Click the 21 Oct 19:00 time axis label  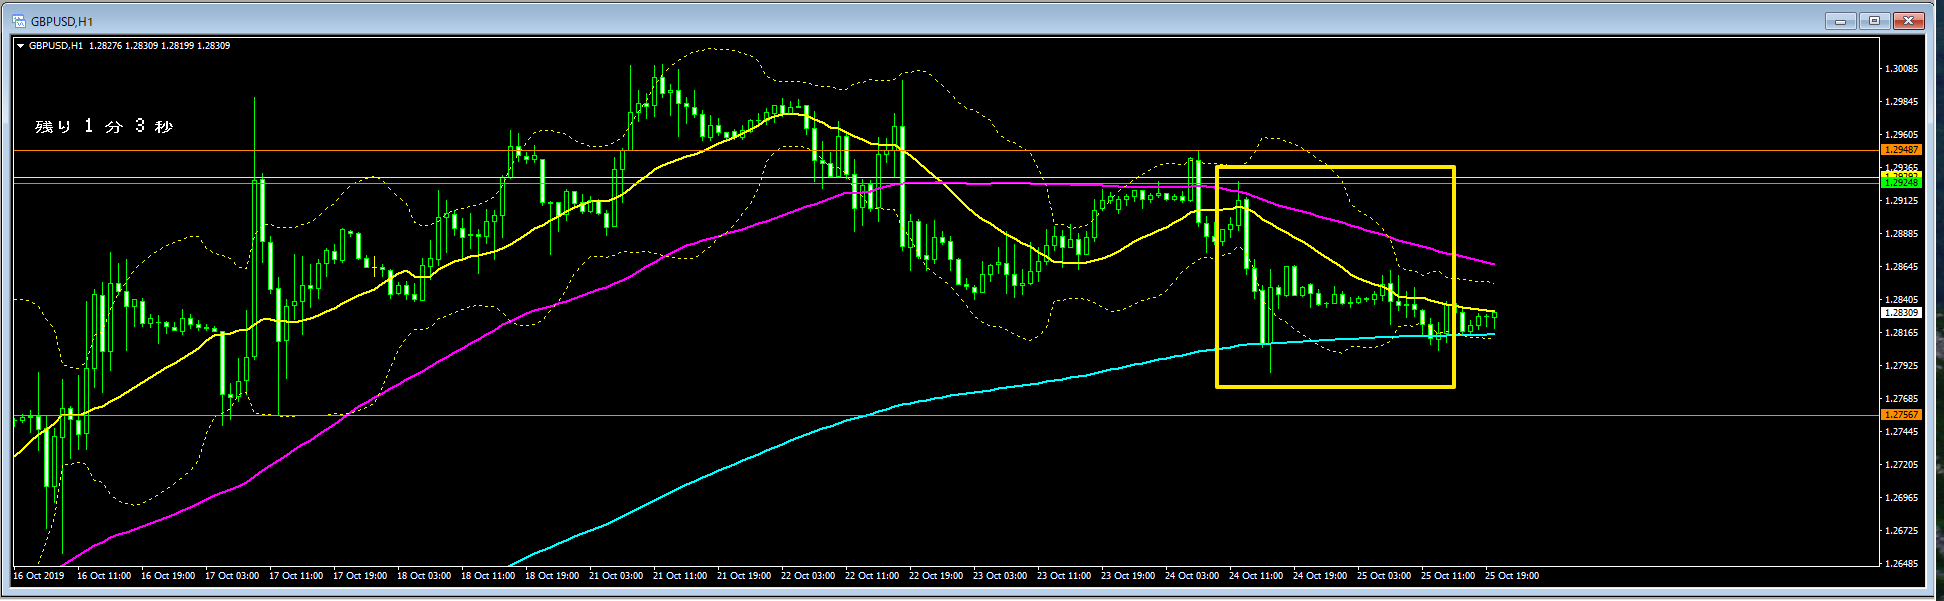744,576
